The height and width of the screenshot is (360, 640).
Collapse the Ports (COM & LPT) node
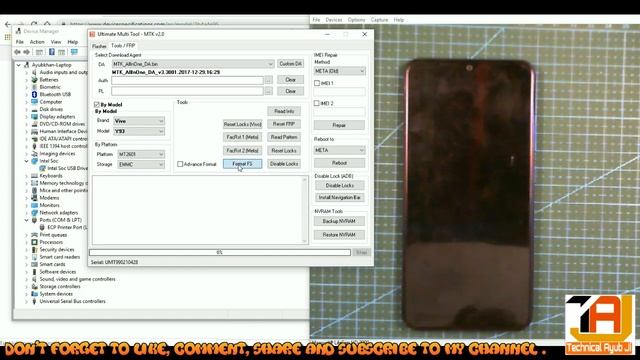(x=27, y=220)
